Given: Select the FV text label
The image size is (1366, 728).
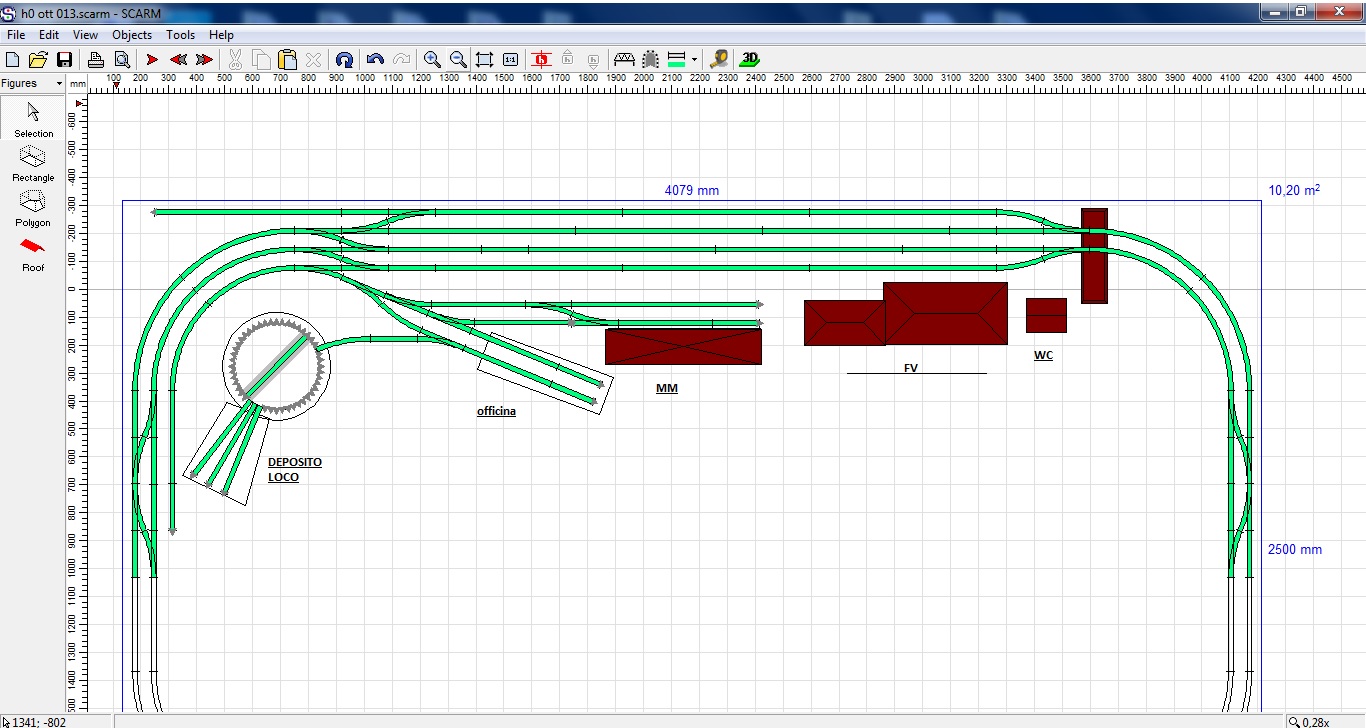Looking at the screenshot, I should coord(911,368).
